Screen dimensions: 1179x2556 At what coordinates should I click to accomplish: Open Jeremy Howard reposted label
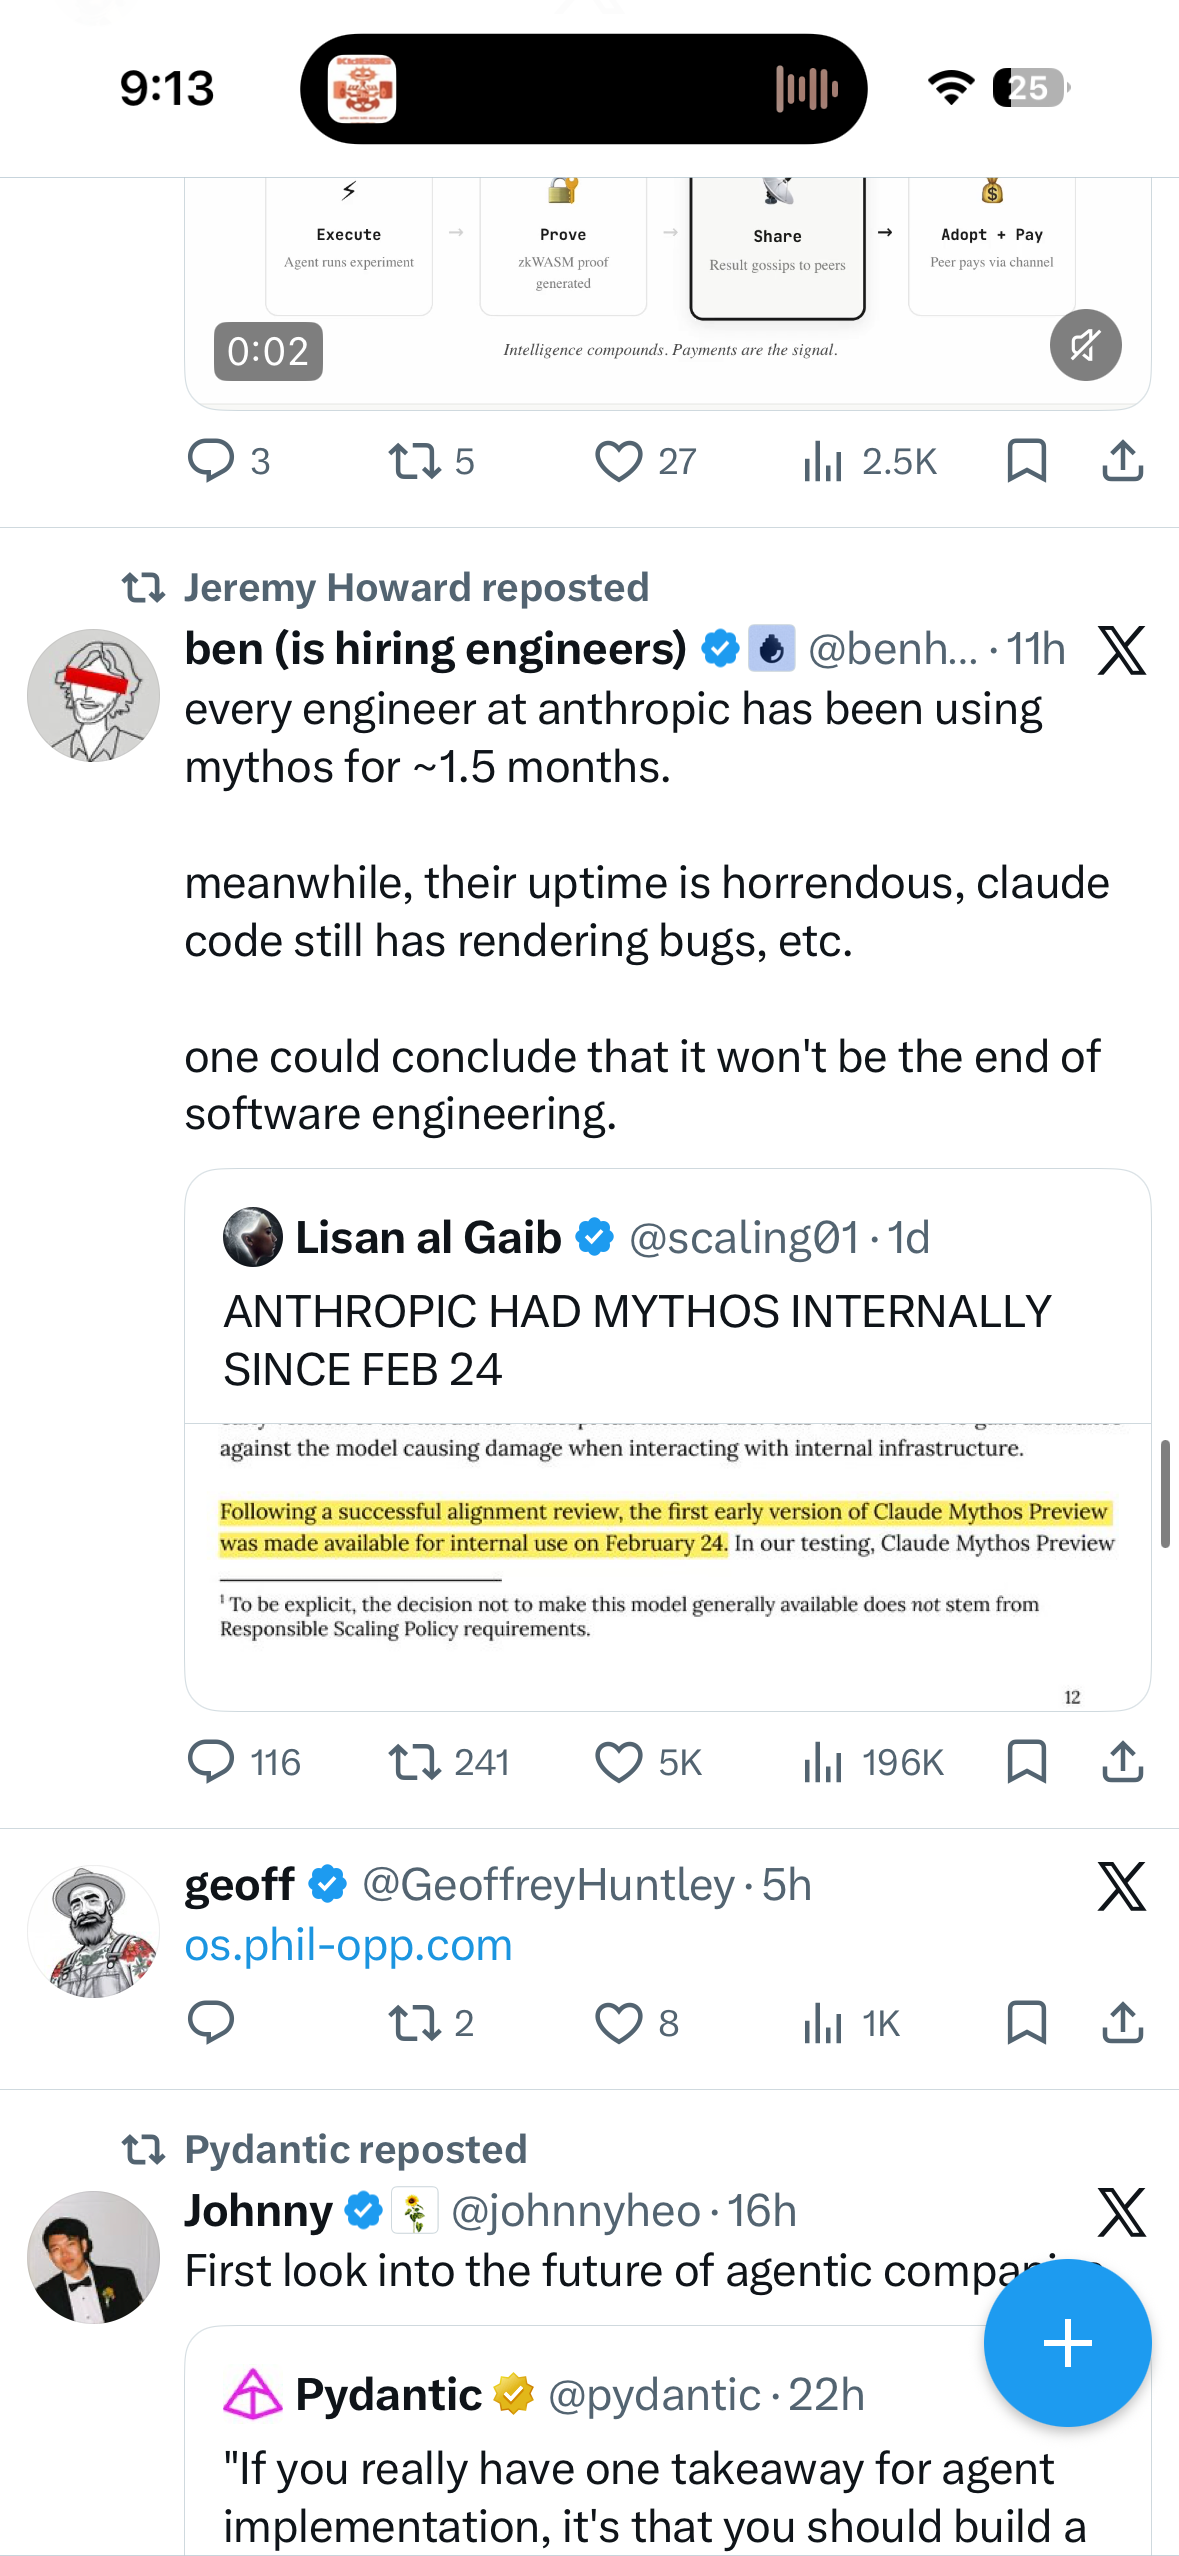416,587
